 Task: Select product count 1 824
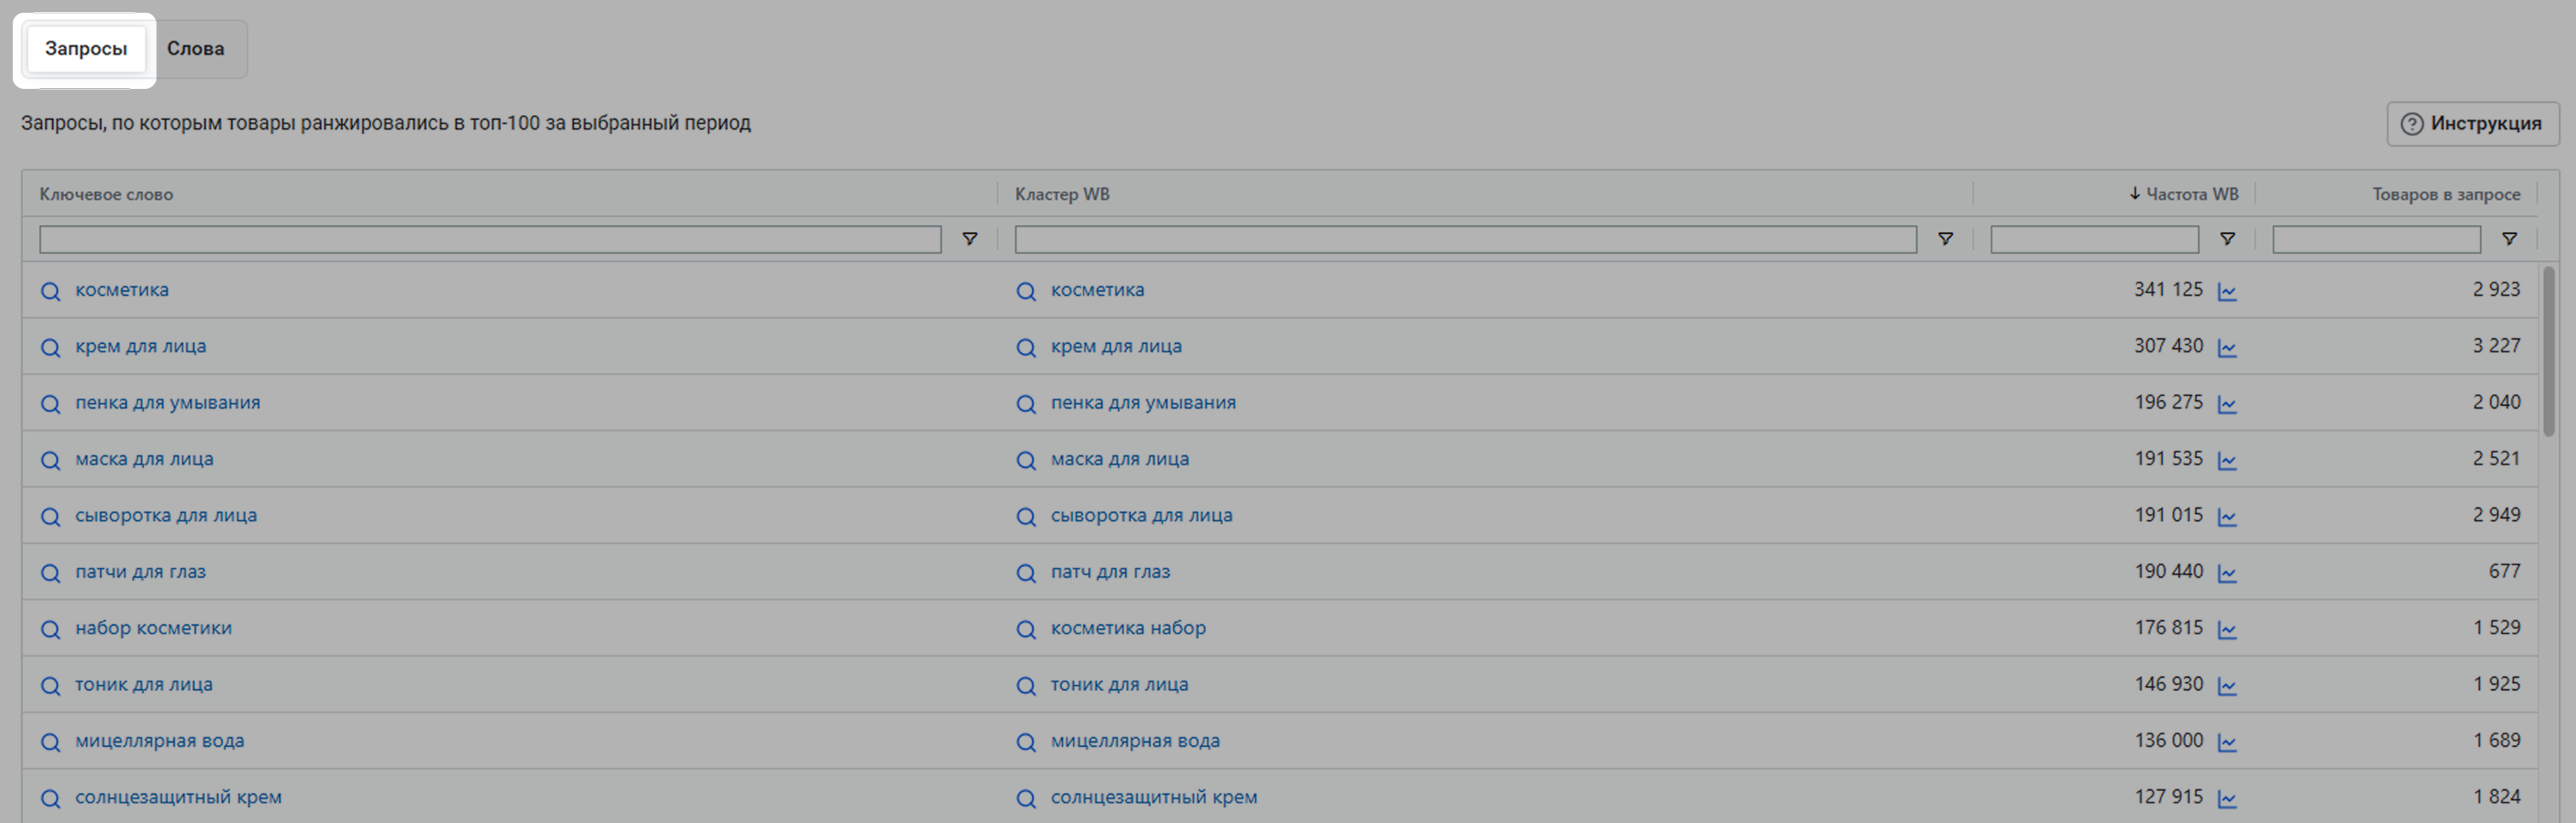coord(2496,797)
